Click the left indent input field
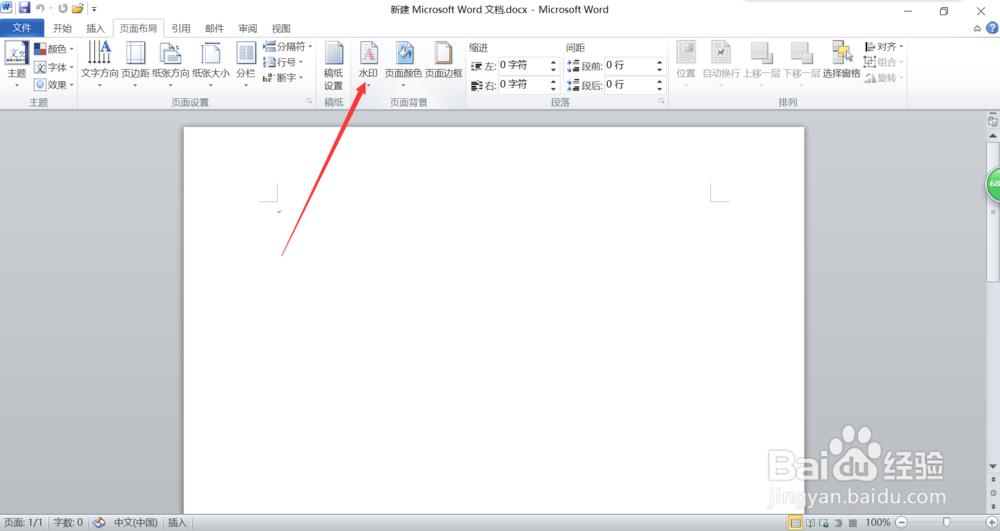 [x=522, y=65]
